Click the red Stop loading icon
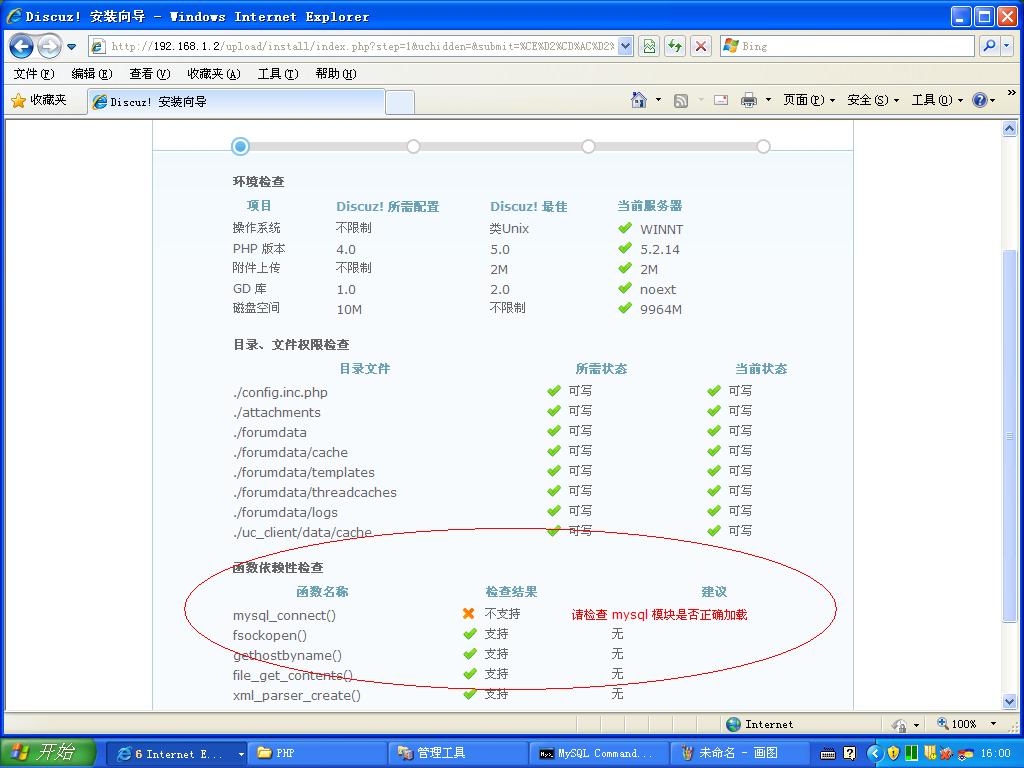The width and height of the screenshot is (1024, 768). coord(701,46)
